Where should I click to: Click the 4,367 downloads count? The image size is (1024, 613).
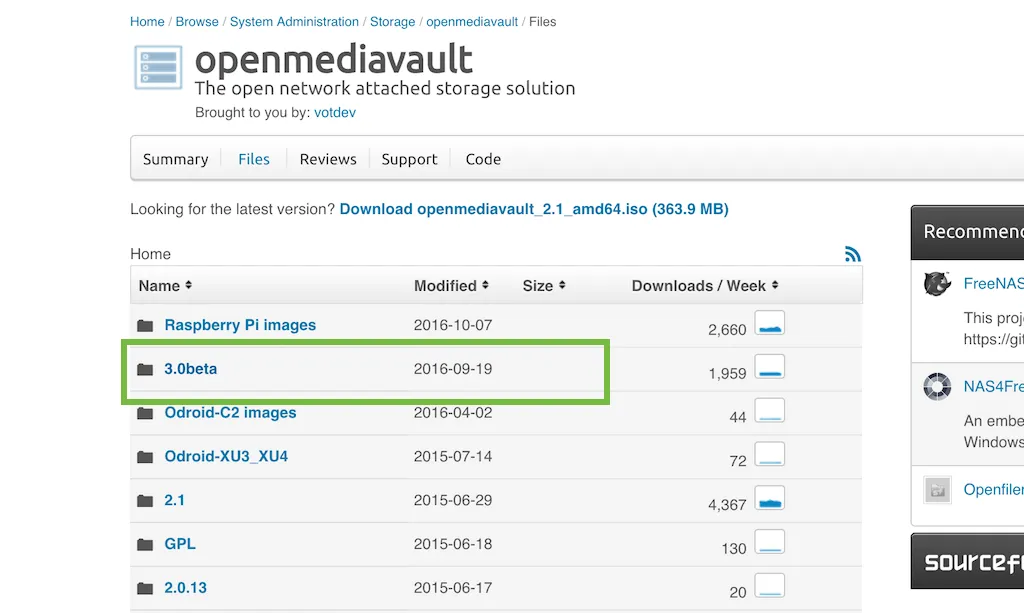click(x=727, y=505)
